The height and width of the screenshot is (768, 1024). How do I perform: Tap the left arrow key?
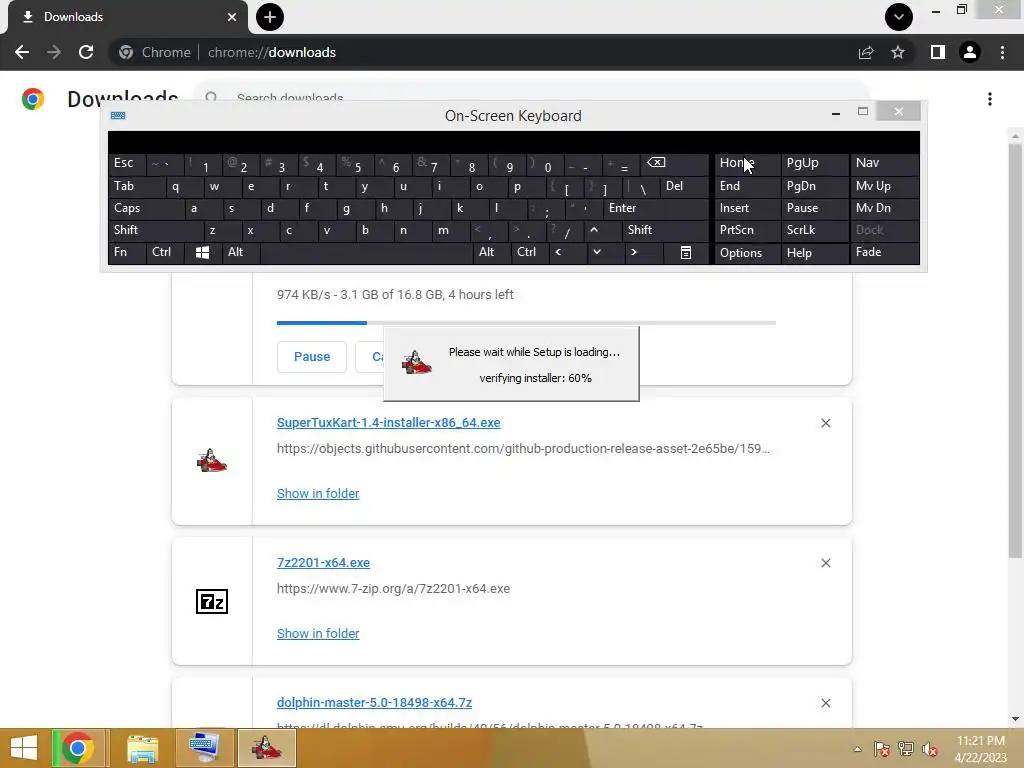click(x=558, y=252)
